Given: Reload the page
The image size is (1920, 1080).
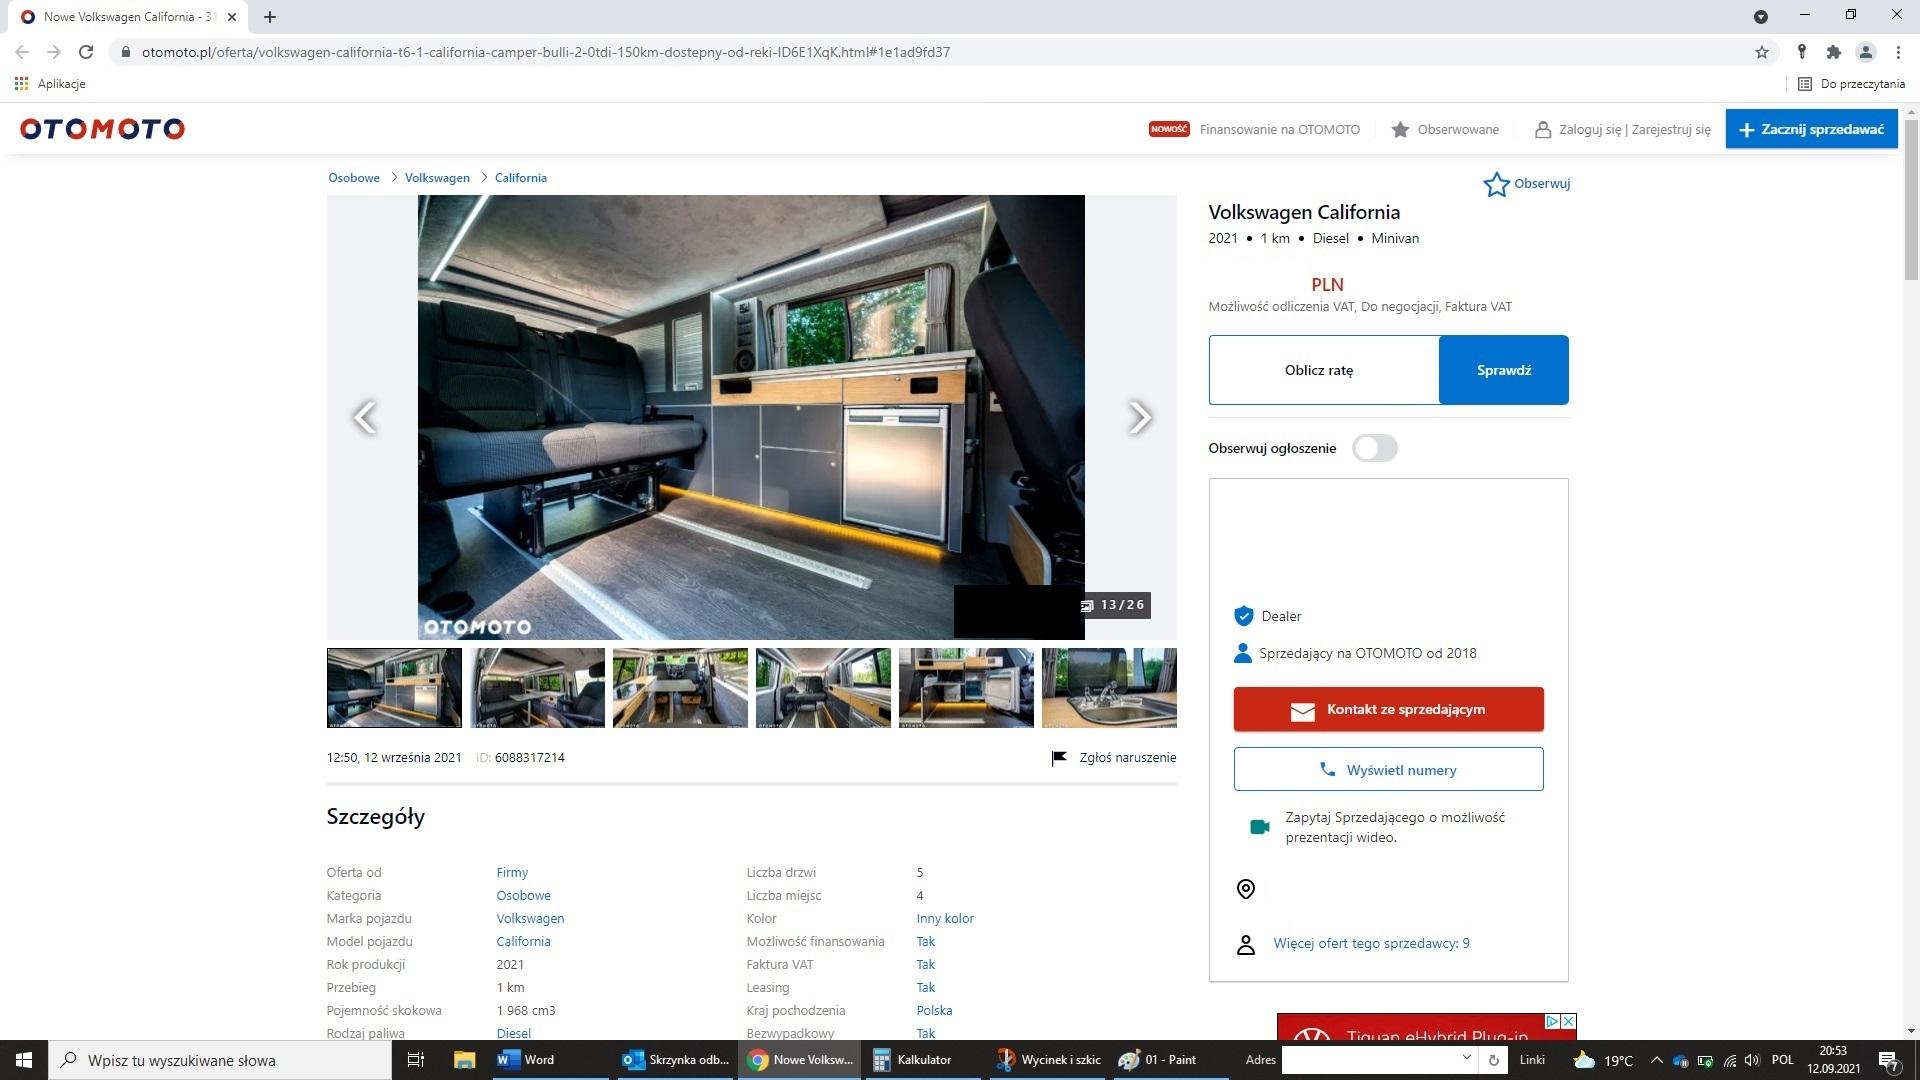Looking at the screenshot, I should click(x=86, y=52).
